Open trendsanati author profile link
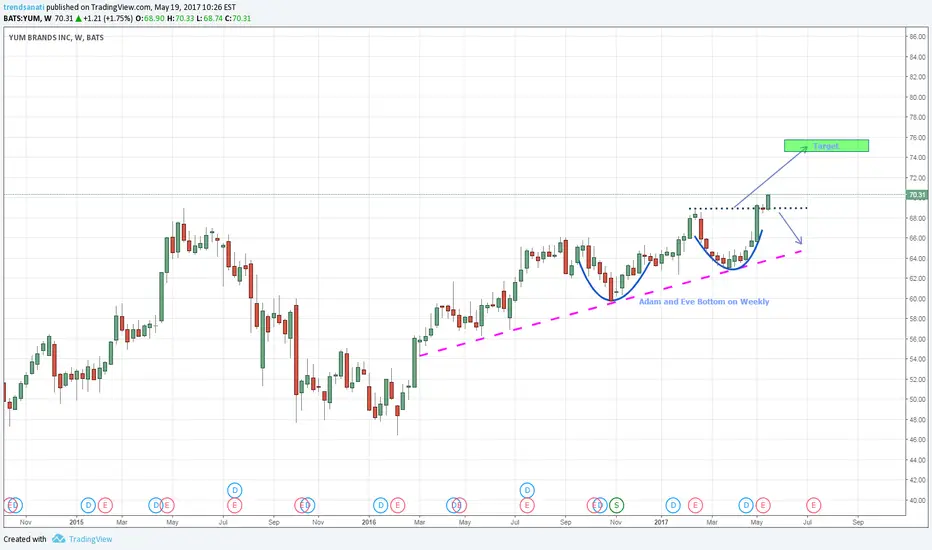The width and height of the screenshot is (932, 550). pyautogui.click(x=24, y=7)
